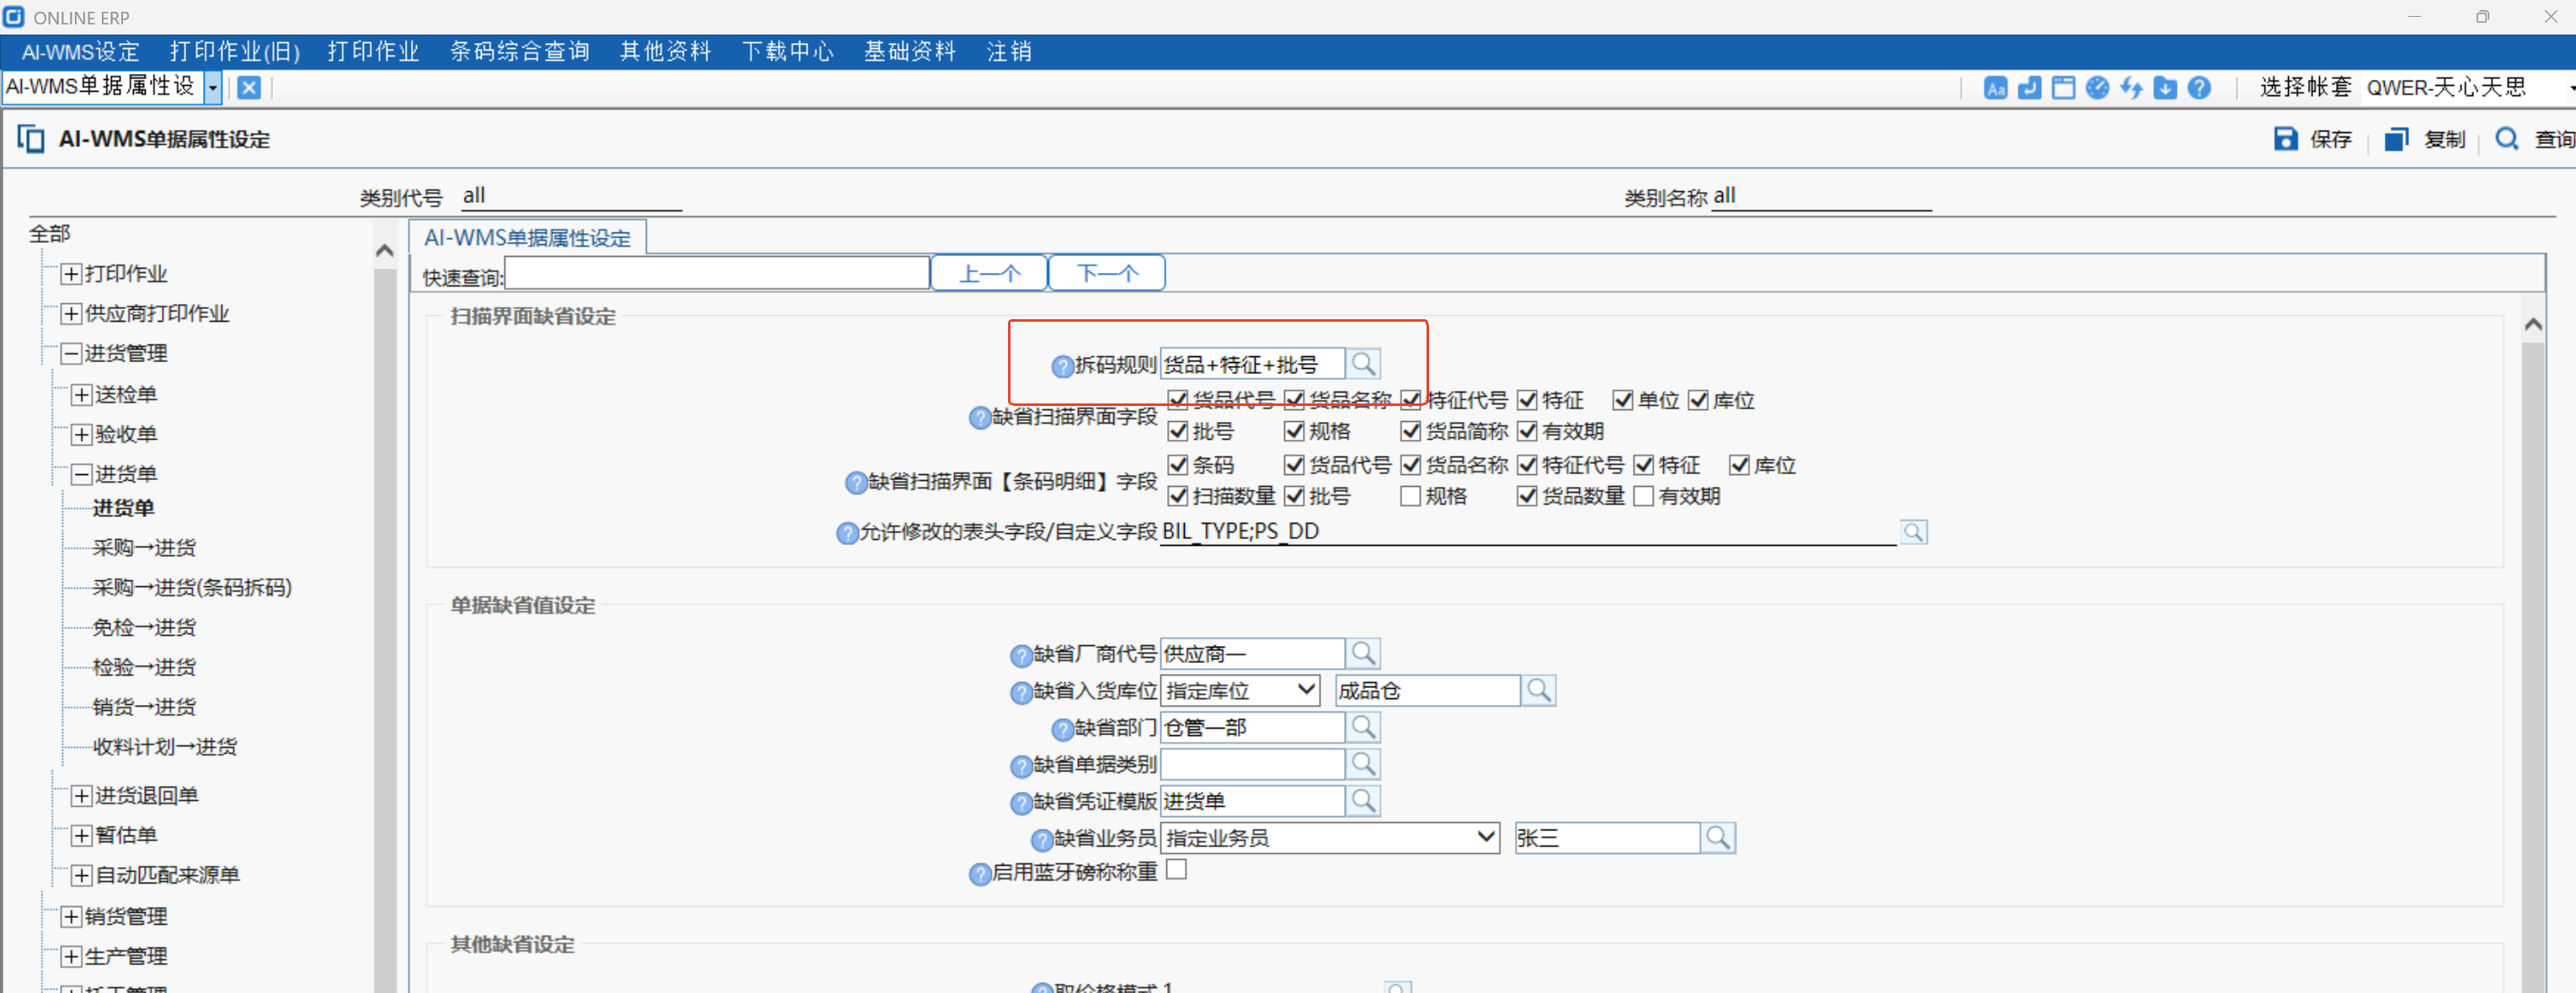
Task: Expand the 销货管理 tree node
Action: (x=71, y=916)
